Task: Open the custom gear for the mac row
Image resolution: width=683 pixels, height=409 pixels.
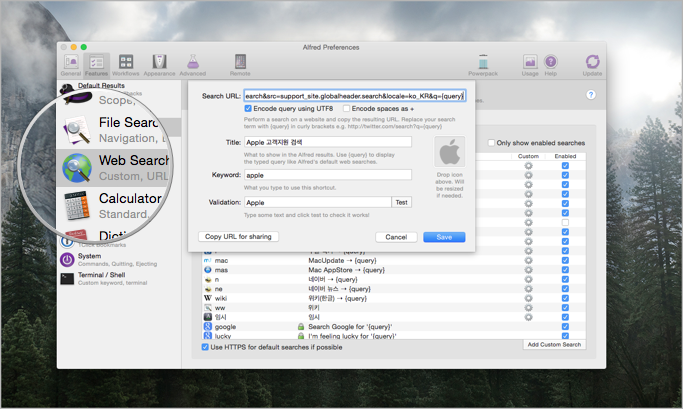Action: (528, 260)
